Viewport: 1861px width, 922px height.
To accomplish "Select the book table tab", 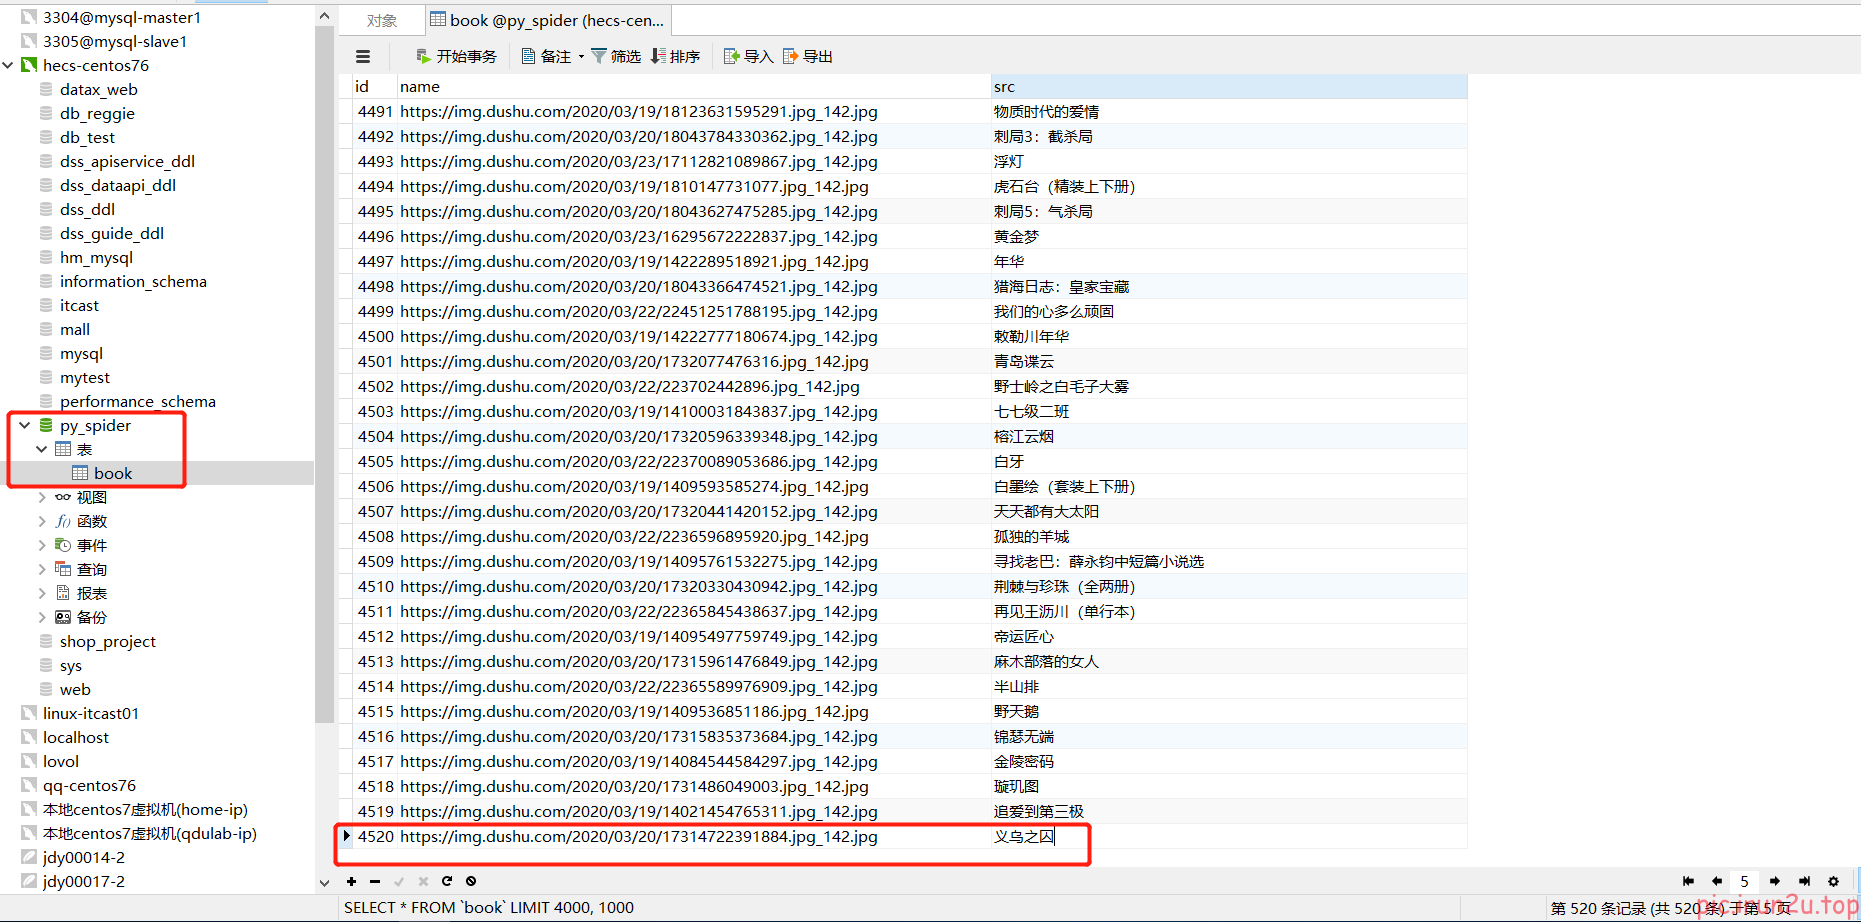I will [x=548, y=21].
